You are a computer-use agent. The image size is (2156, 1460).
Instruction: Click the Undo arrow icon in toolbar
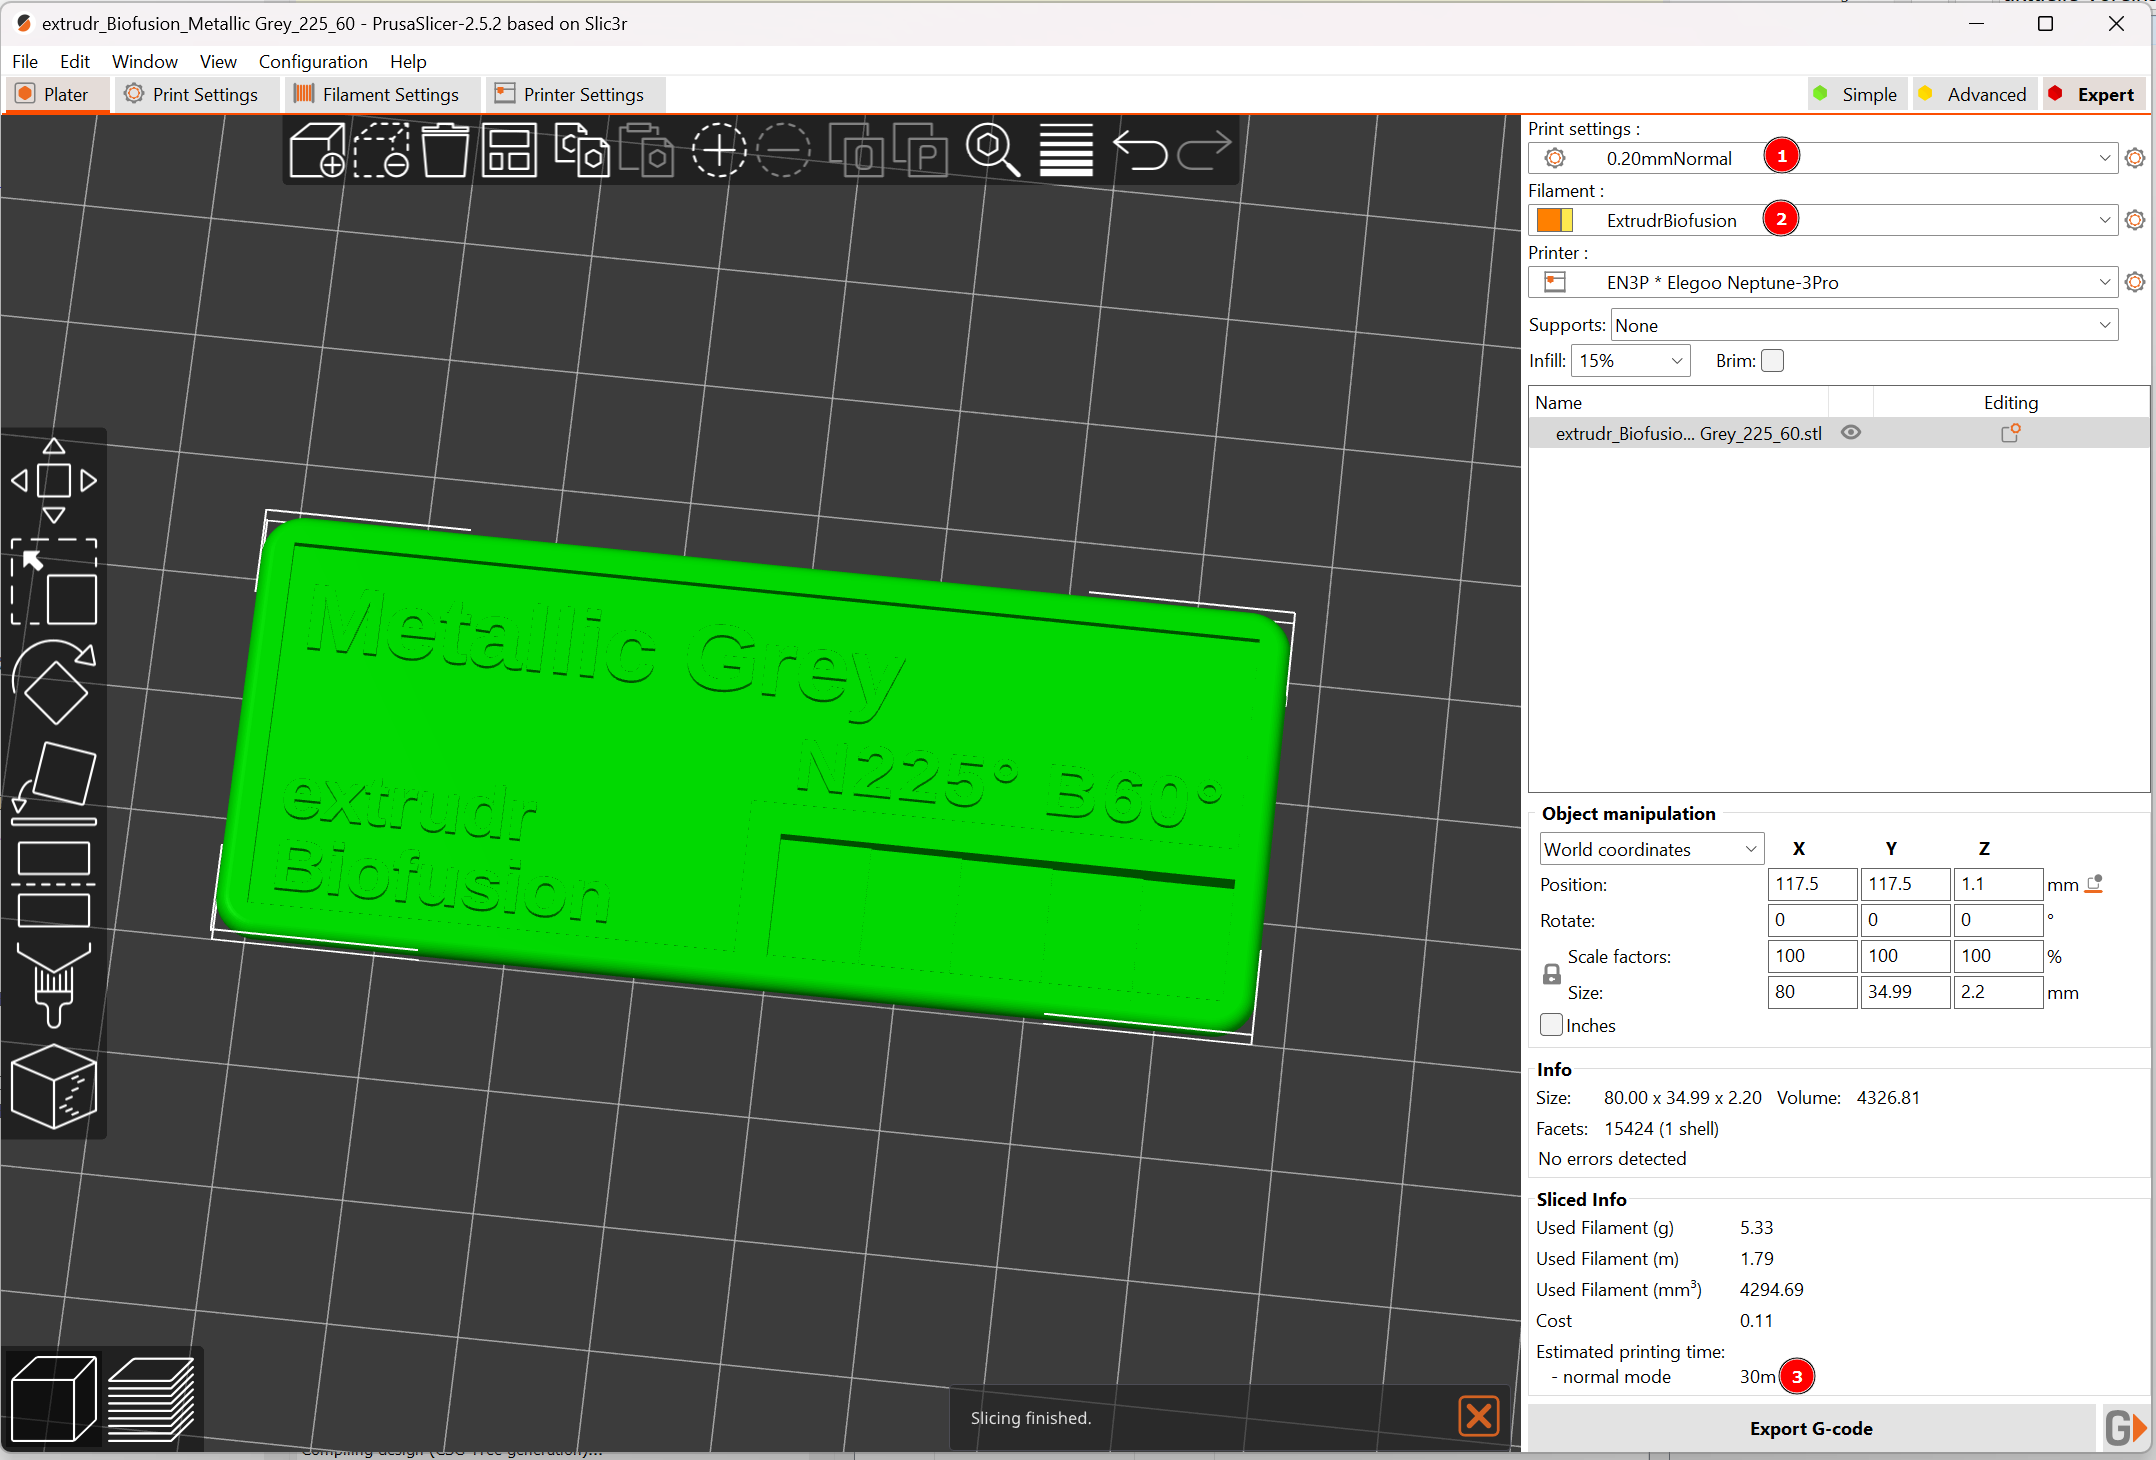point(1139,150)
